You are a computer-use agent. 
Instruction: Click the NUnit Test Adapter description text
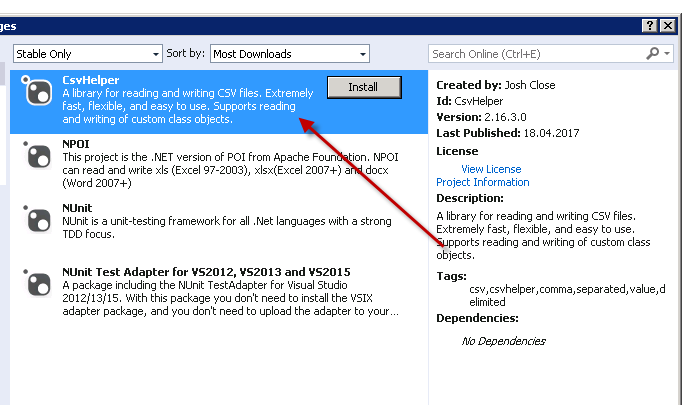coord(230,298)
